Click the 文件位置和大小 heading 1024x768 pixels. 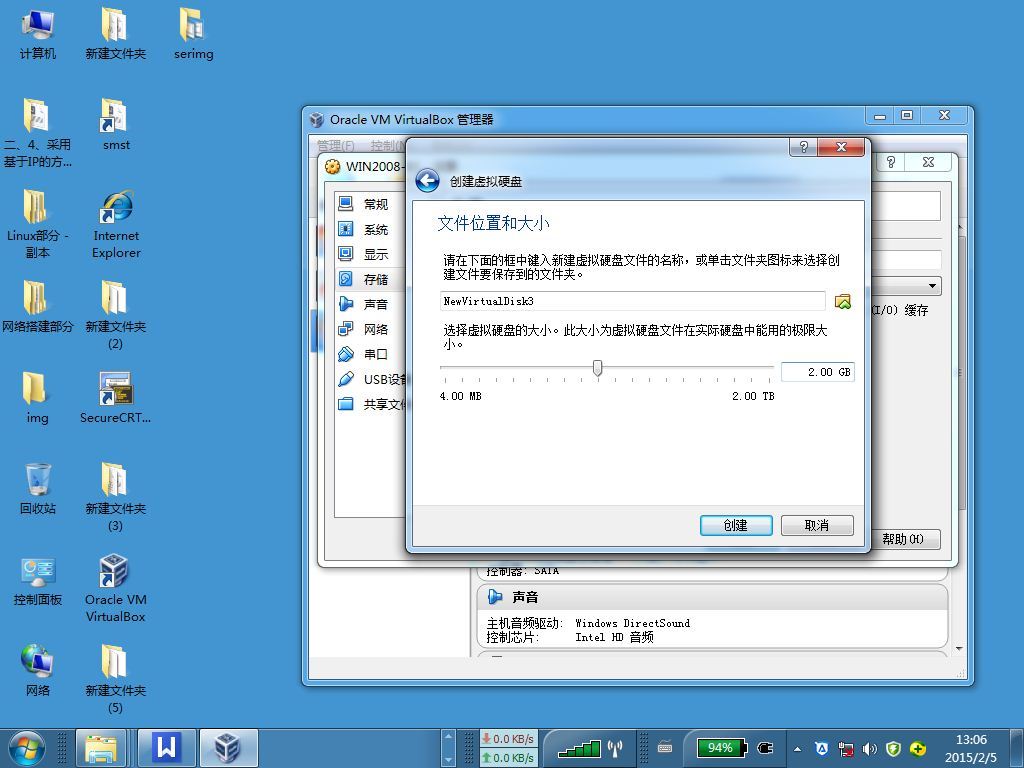[x=494, y=223]
